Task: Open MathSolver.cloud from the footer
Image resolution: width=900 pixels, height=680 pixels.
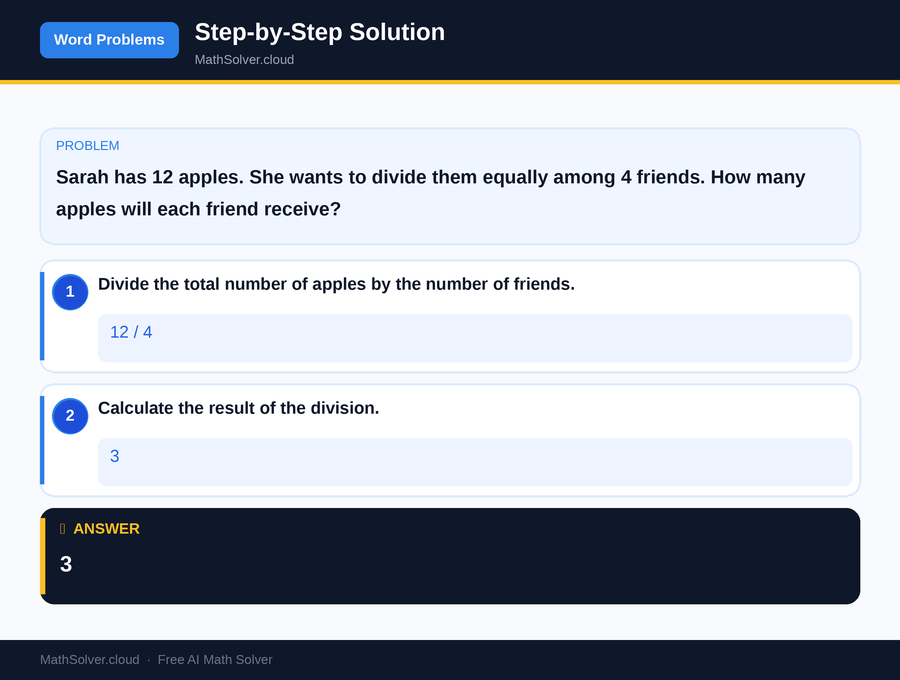Action: coord(89,659)
